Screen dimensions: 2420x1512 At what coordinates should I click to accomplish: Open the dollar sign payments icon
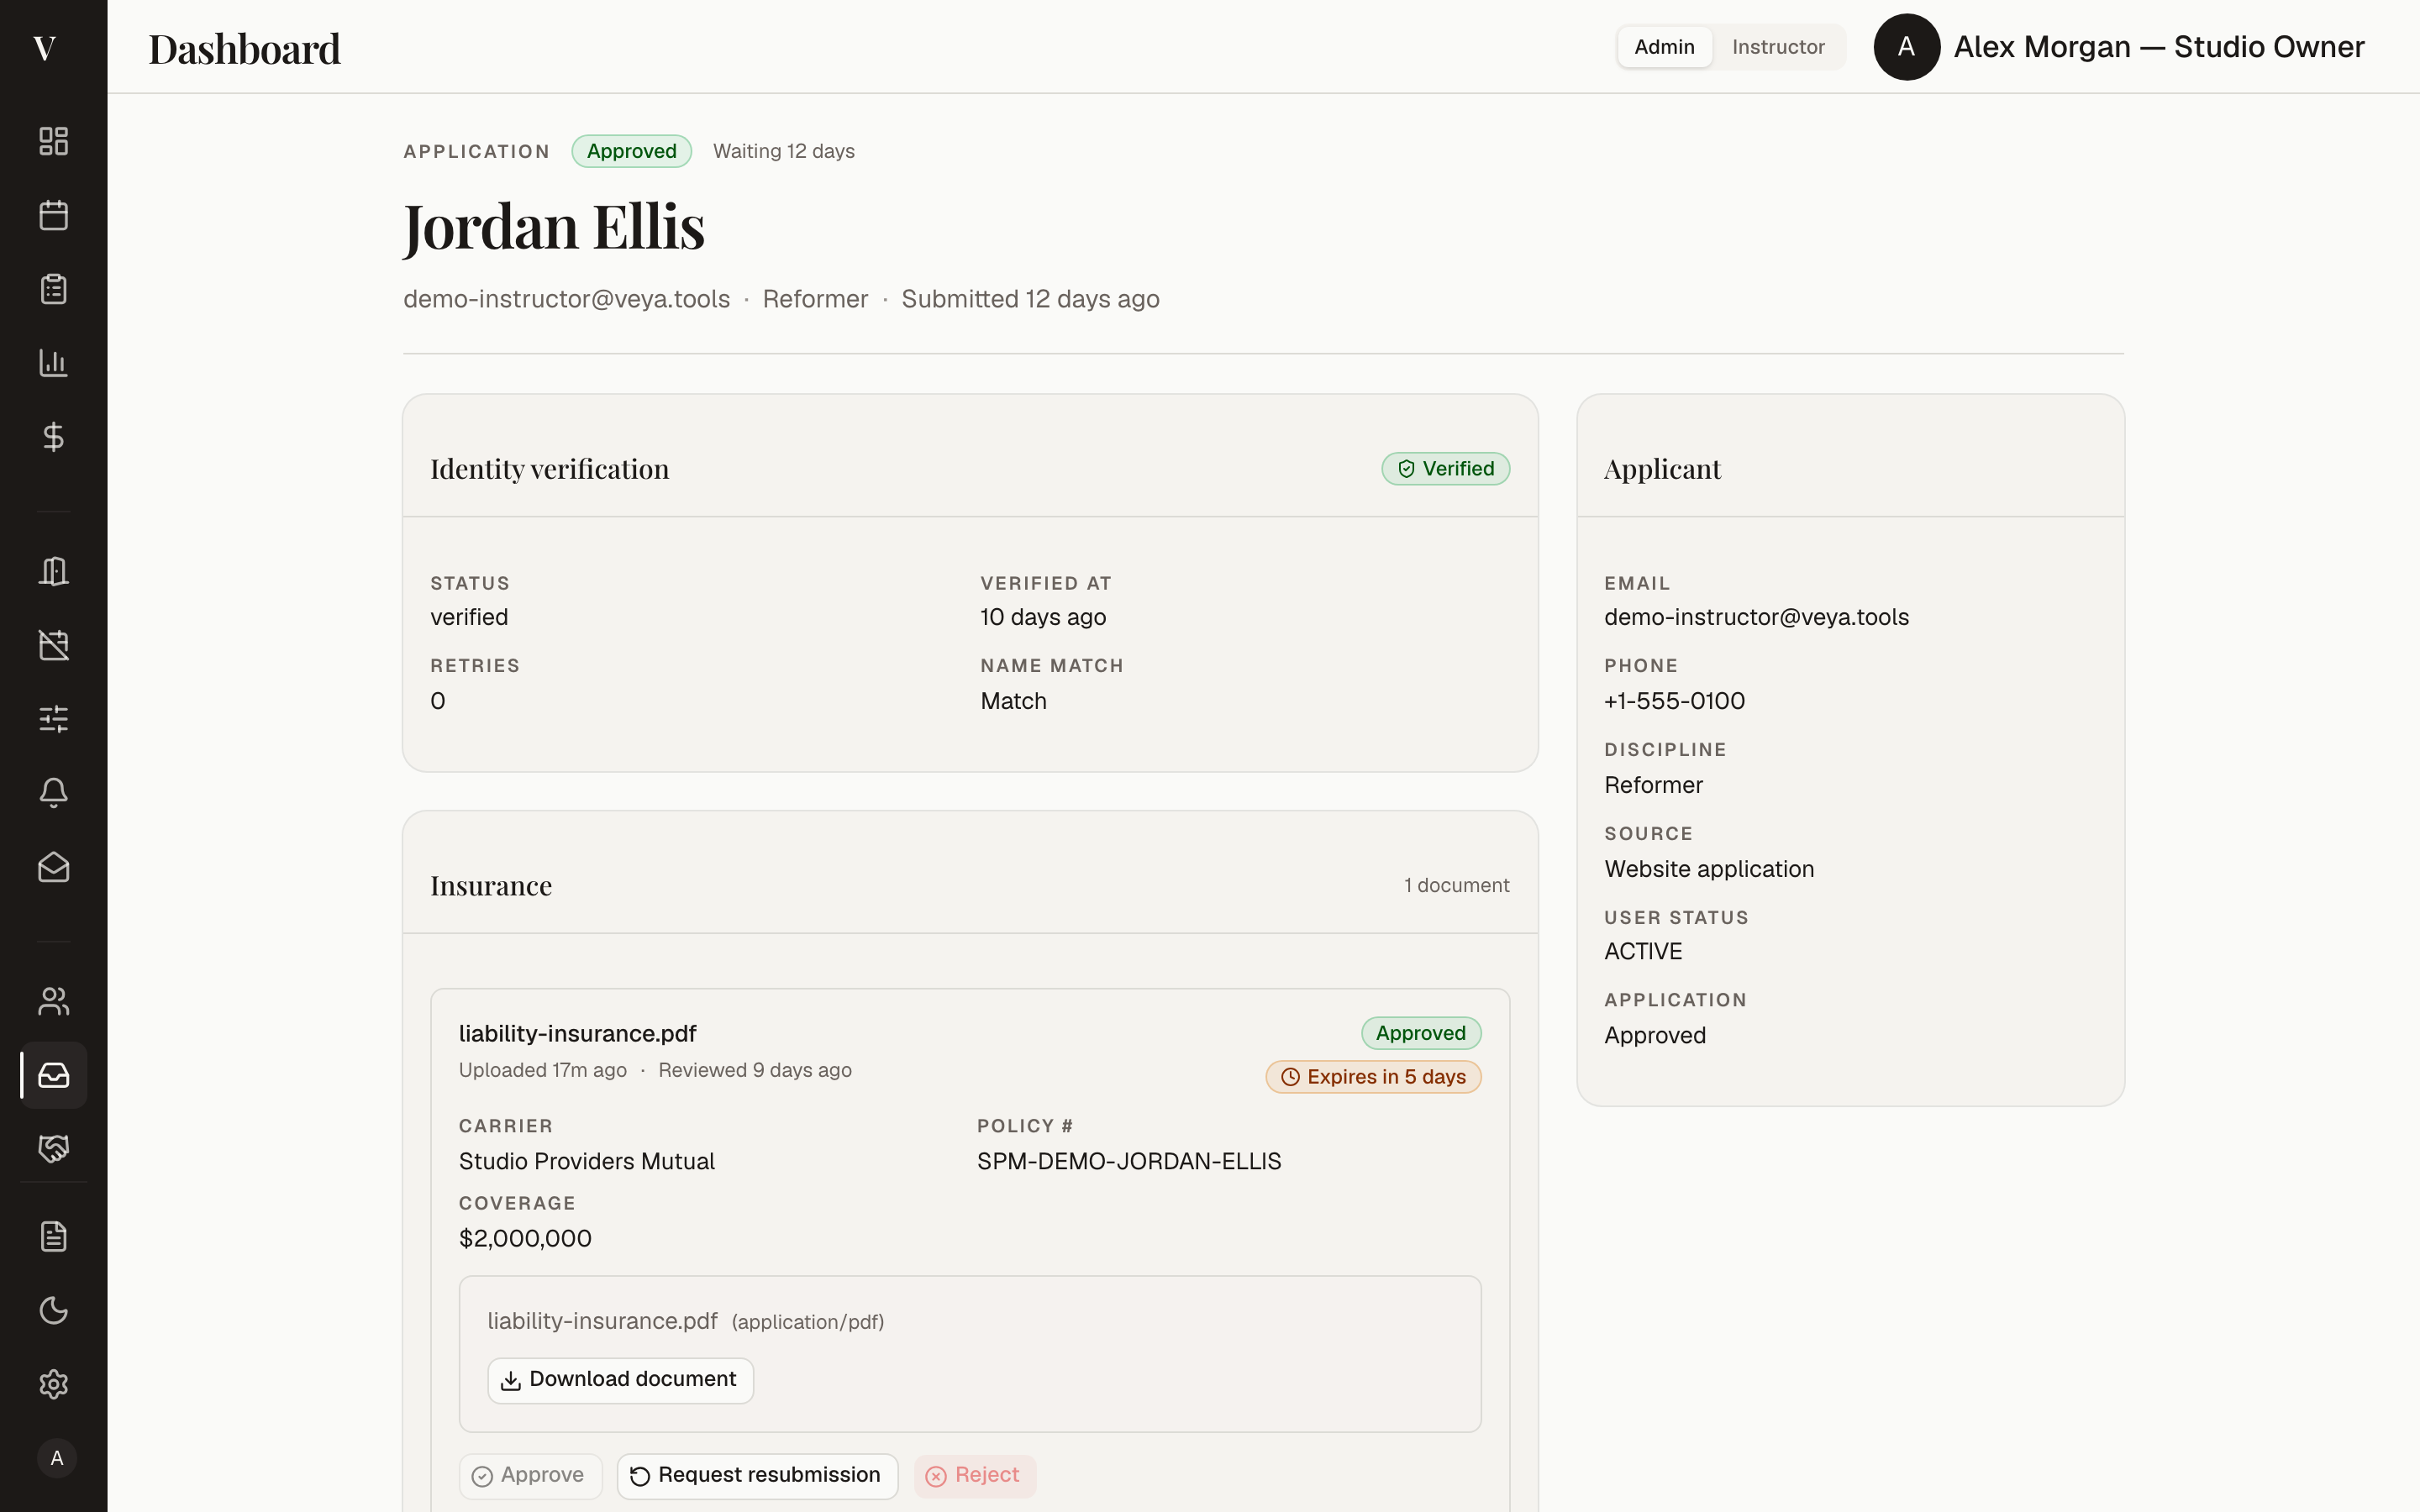(54, 437)
